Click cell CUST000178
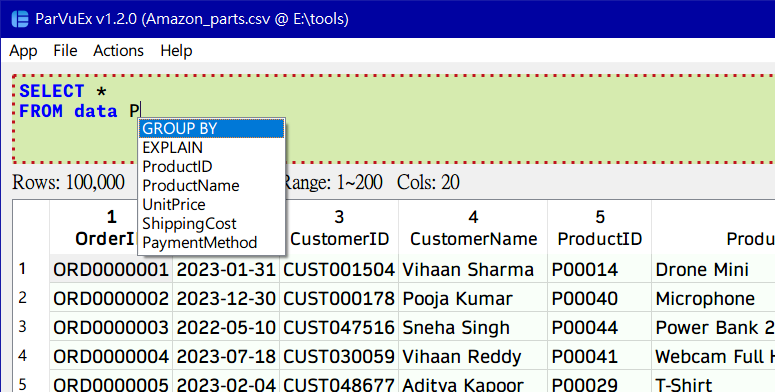The image size is (775, 392). point(339,299)
